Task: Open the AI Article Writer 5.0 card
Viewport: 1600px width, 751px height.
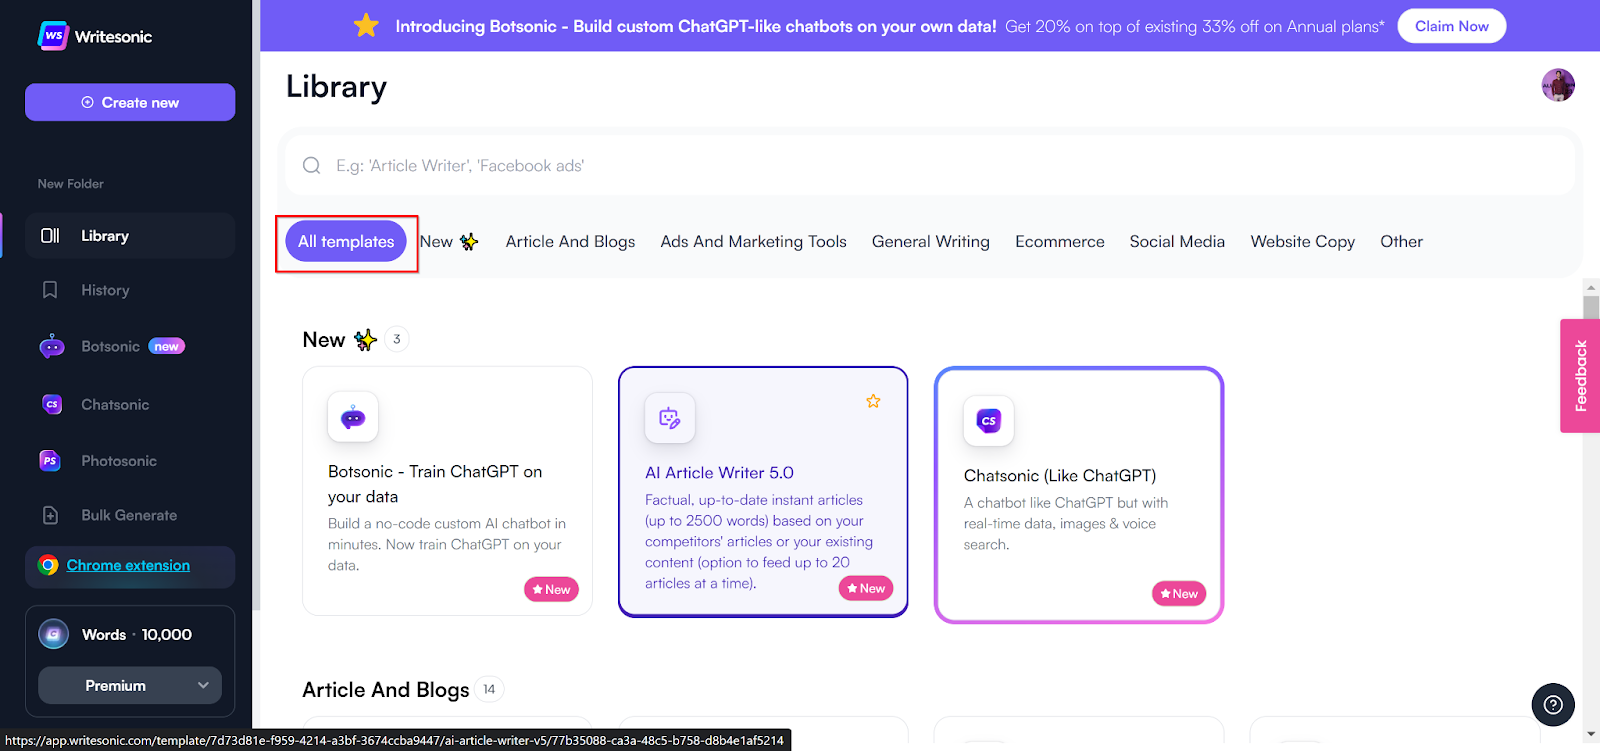Action: 763,492
